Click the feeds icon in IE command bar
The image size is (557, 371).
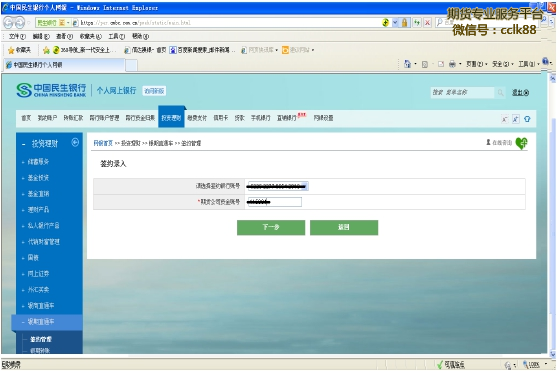424,64
